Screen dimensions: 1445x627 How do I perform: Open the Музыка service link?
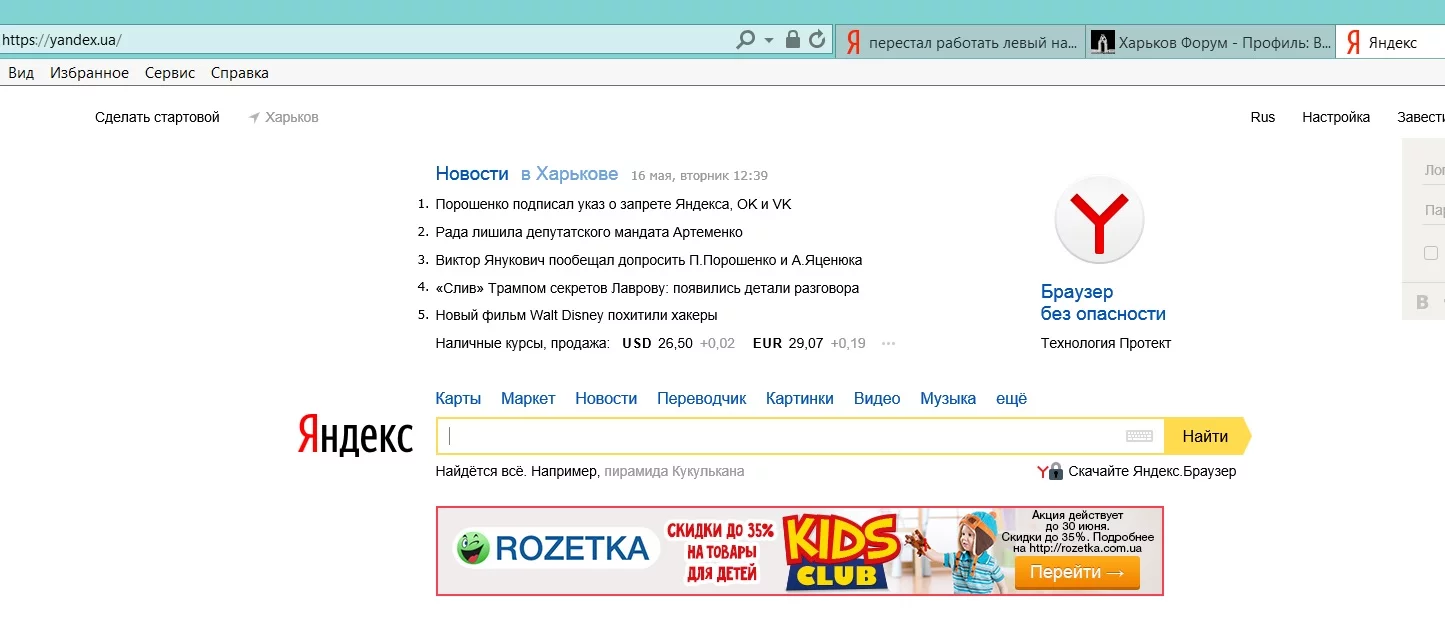tap(948, 398)
